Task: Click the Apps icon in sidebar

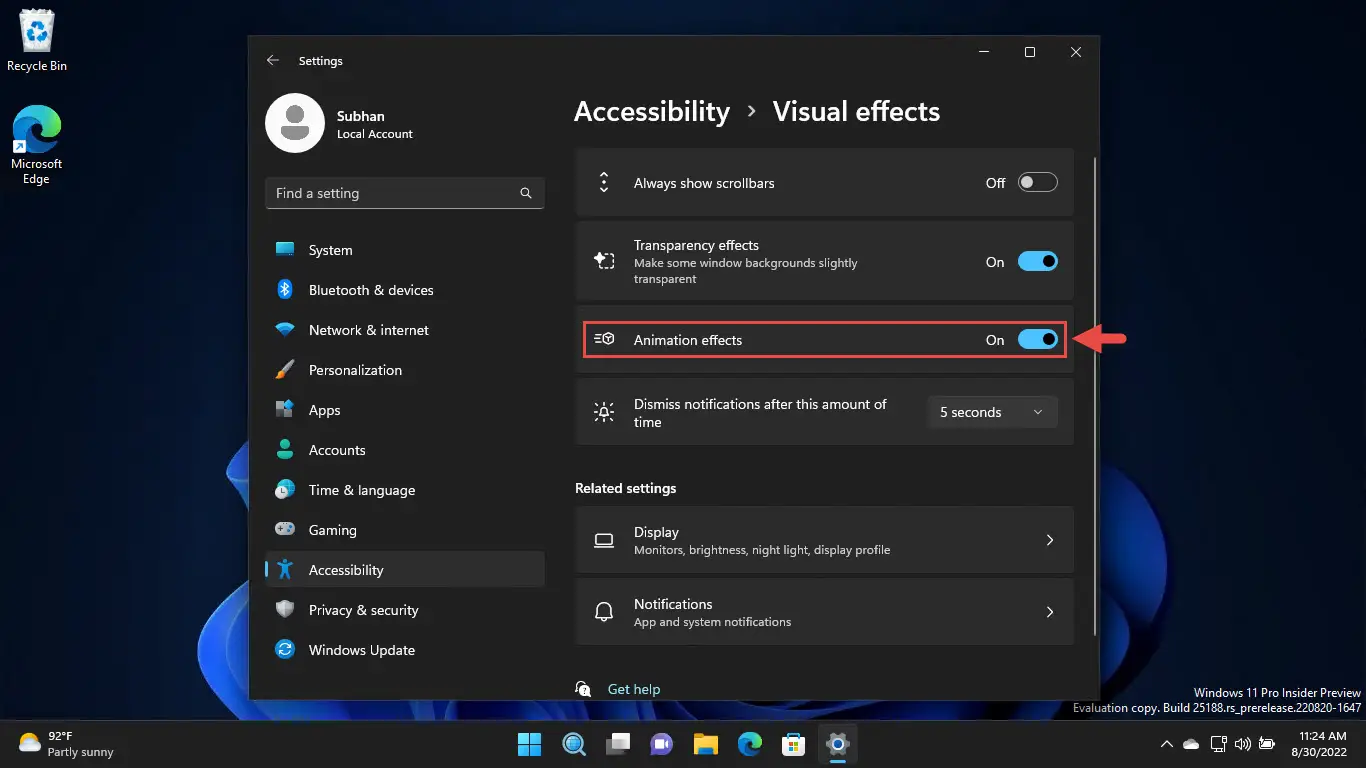Action: tap(285, 410)
